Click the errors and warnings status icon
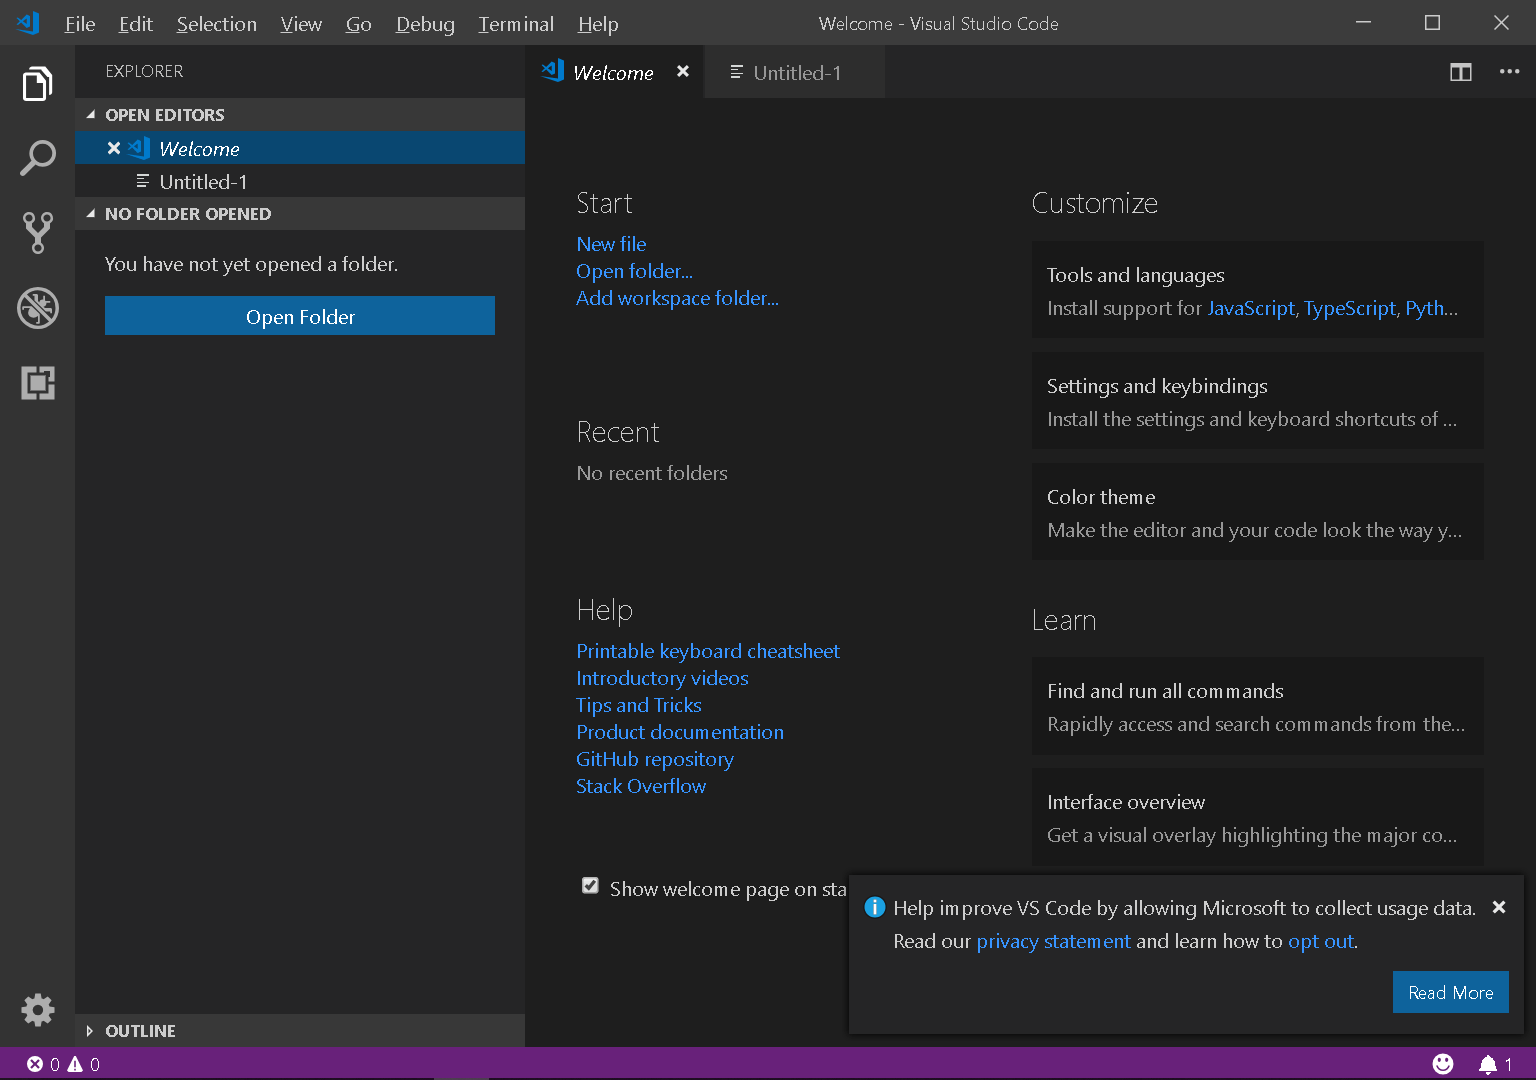This screenshot has width=1536, height=1080. pos(60,1064)
